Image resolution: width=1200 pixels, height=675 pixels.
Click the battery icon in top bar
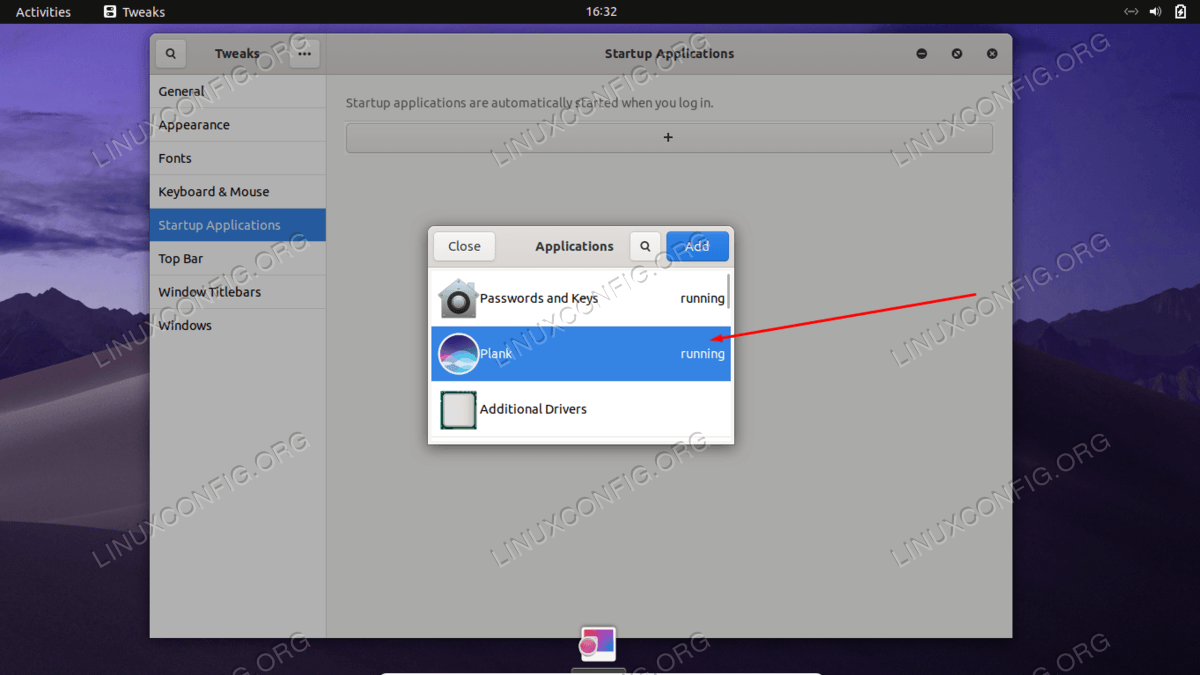[x=1180, y=12]
